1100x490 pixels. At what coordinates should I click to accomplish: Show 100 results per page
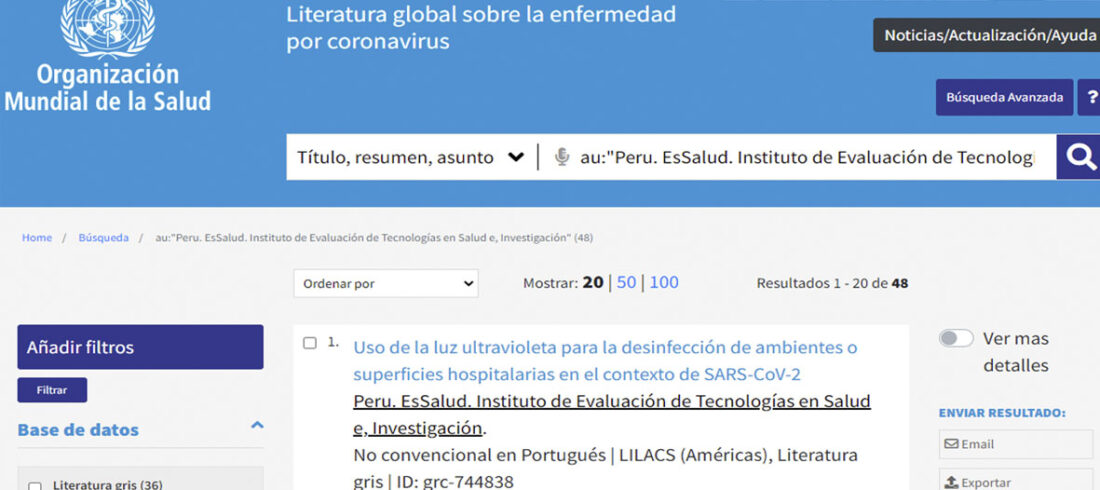click(x=664, y=283)
